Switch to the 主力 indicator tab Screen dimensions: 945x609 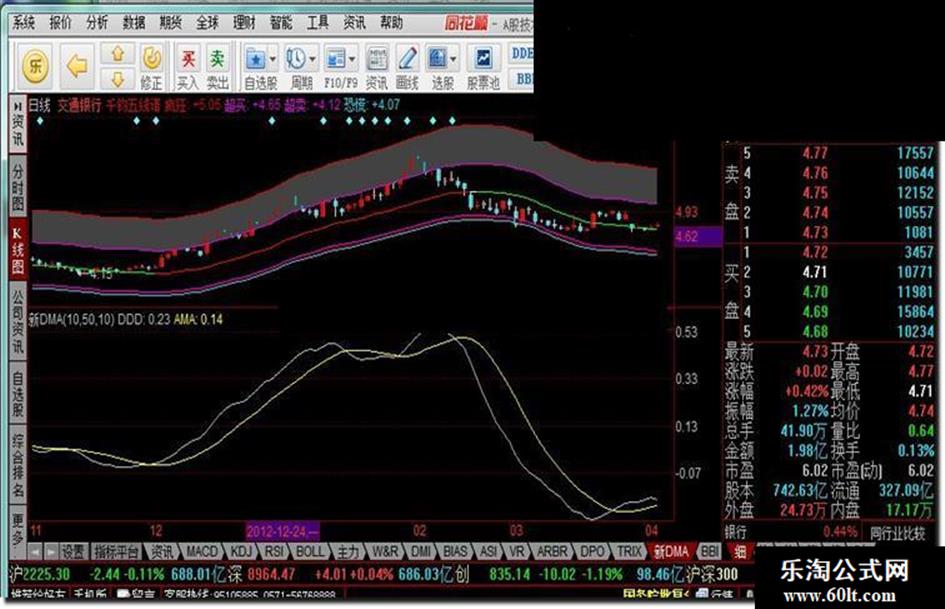(x=348, y=551)
